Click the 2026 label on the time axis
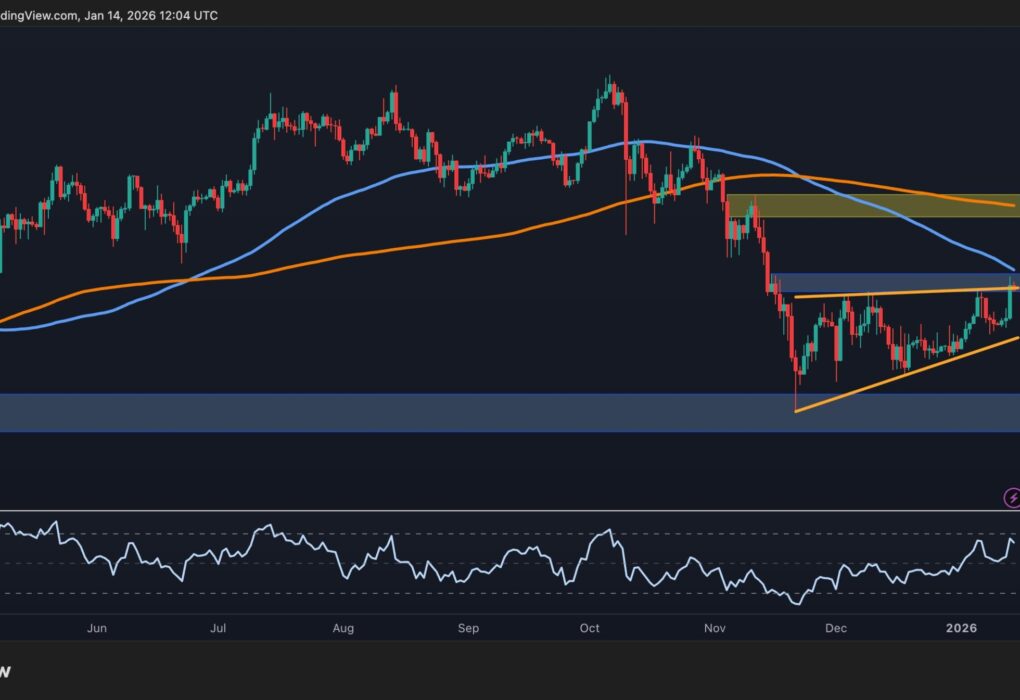Image resolution: width=1020 pixels, height=700 pixels. 962,629
